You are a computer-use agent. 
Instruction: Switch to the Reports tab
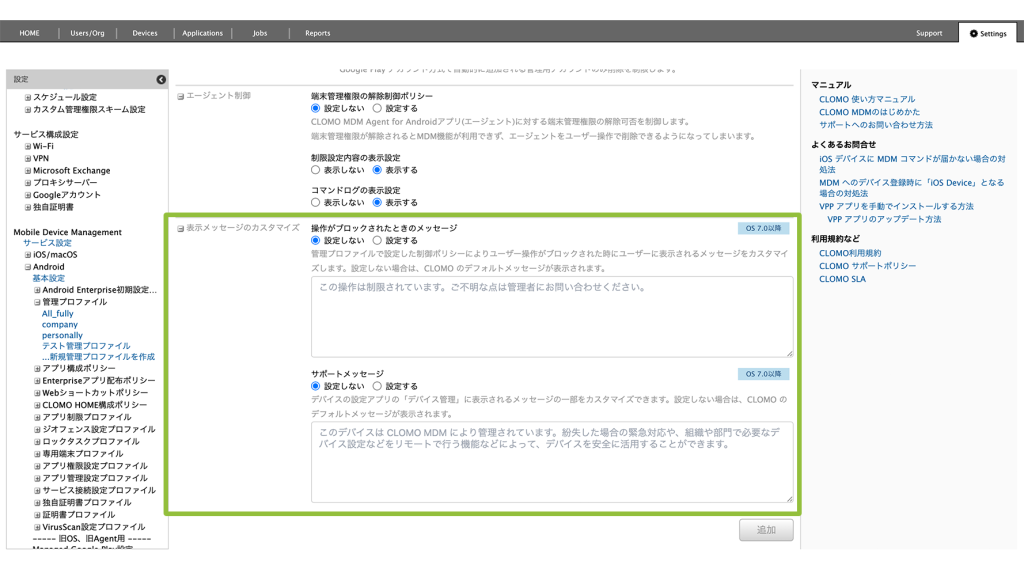[x=317, y=33]
